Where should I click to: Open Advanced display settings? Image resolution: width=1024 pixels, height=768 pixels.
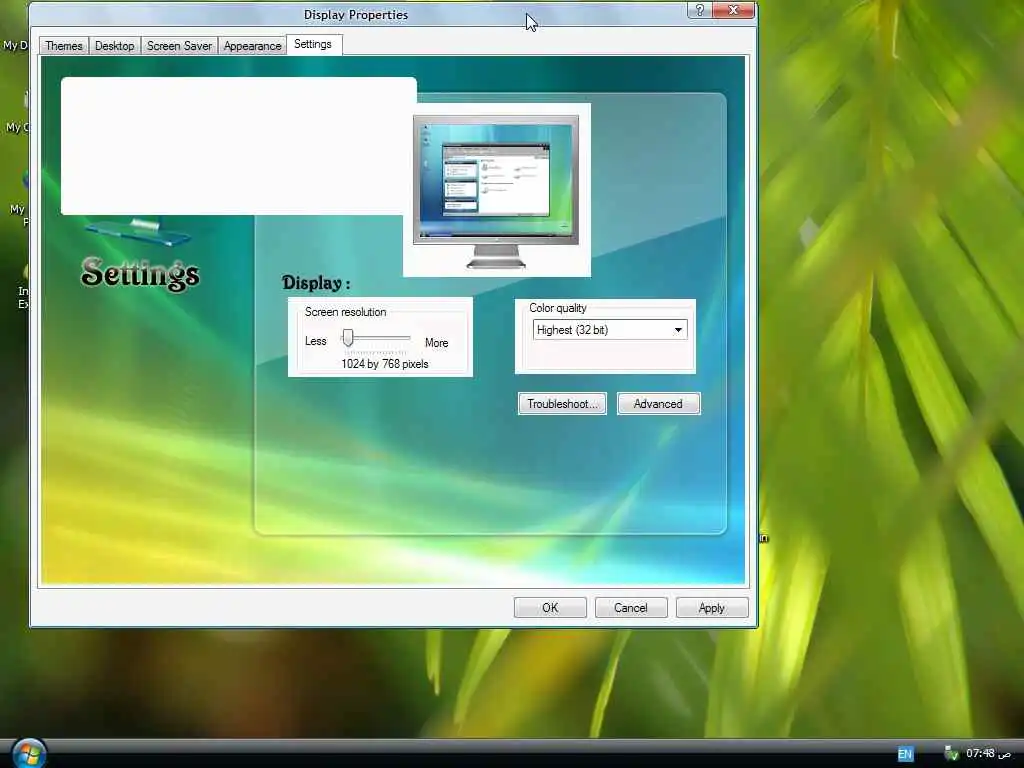[x=658, y=404]
